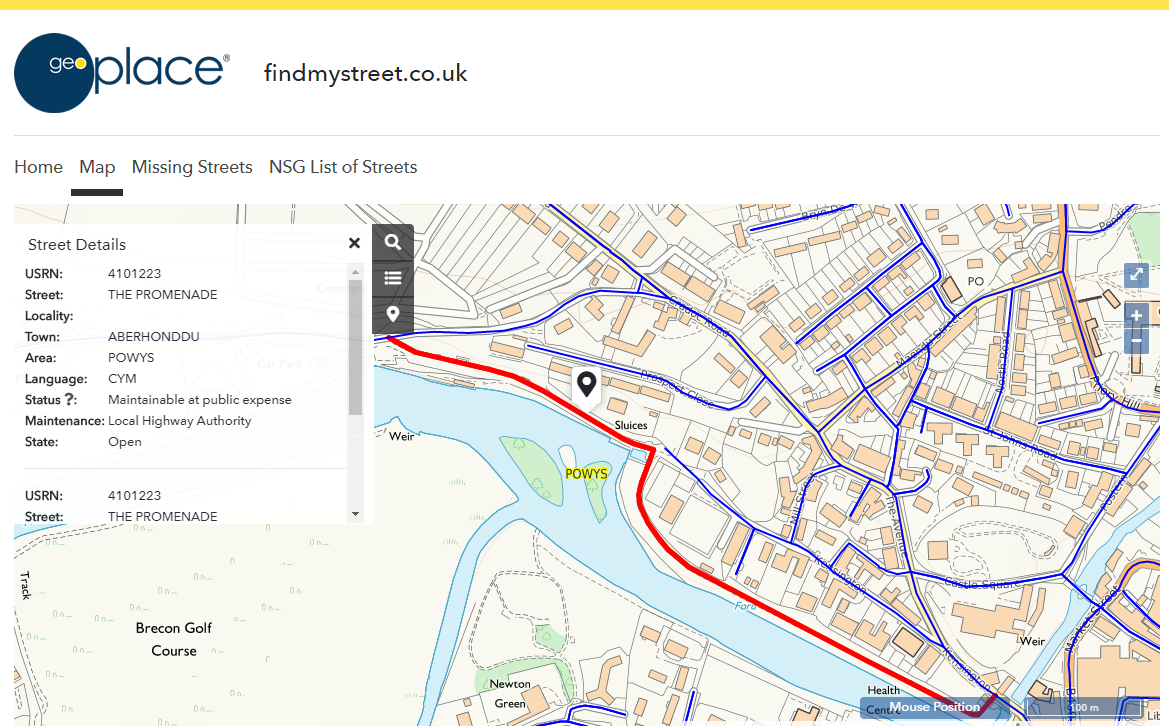1169x726 pixels.
Task: Toggle the Mouse Position display
Action: 934,707
